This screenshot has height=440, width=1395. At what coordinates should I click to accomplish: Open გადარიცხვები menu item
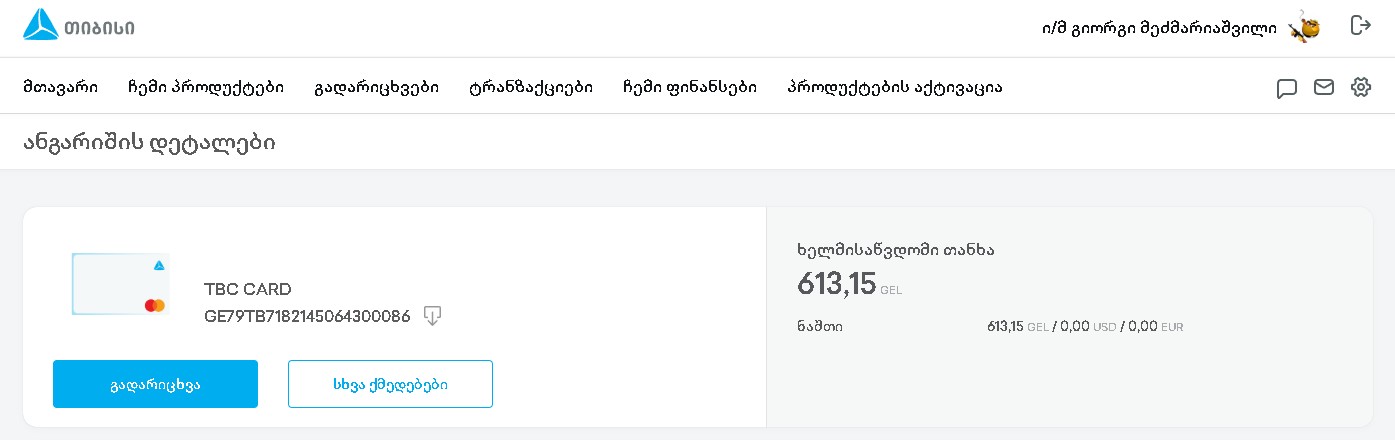tap(376, 87)
